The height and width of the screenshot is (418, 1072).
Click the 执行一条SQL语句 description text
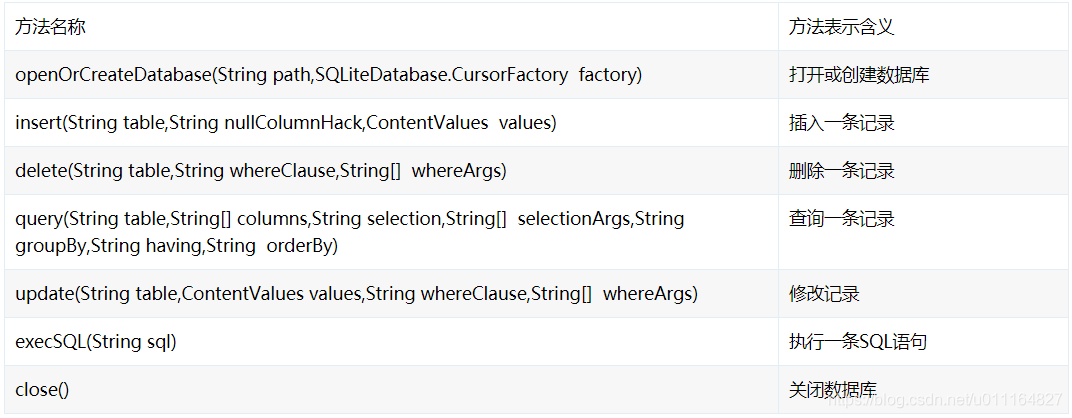(857, 342)
